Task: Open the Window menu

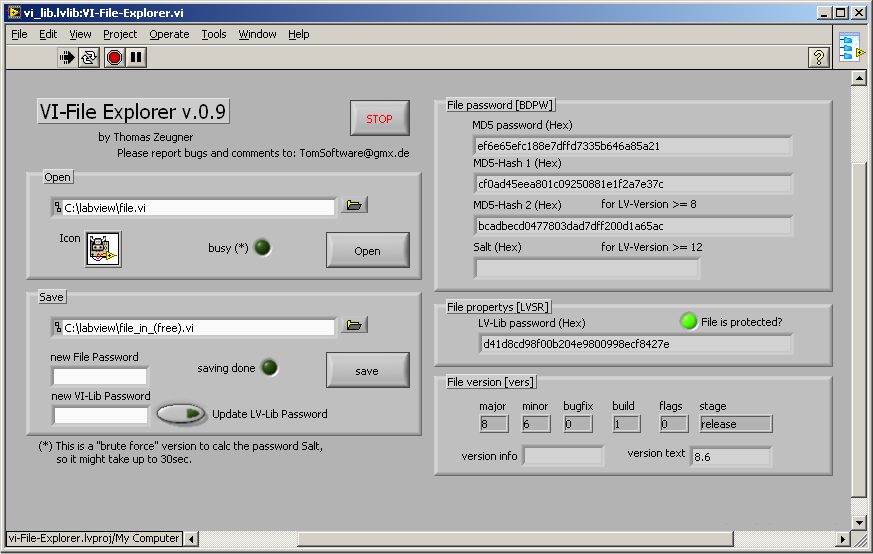Action: pyautogui.click(x=257, y=35)
